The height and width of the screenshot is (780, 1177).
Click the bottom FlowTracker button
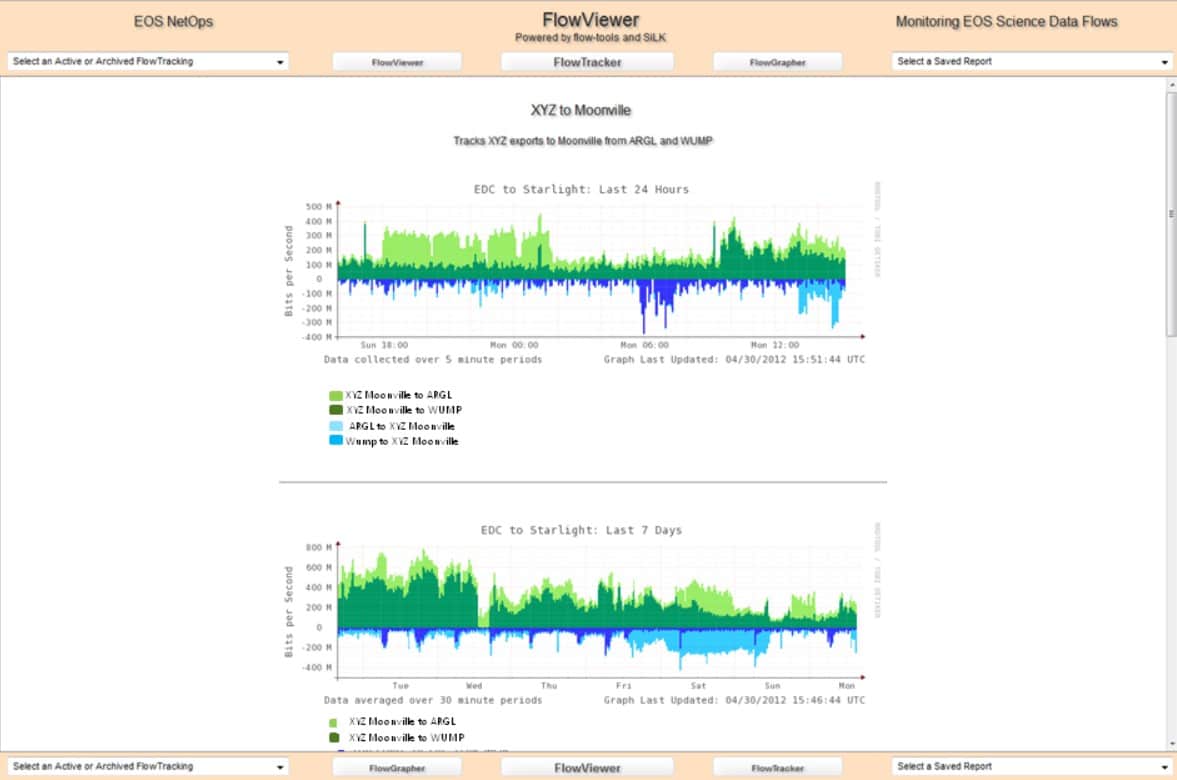click(x=777, y=768)
